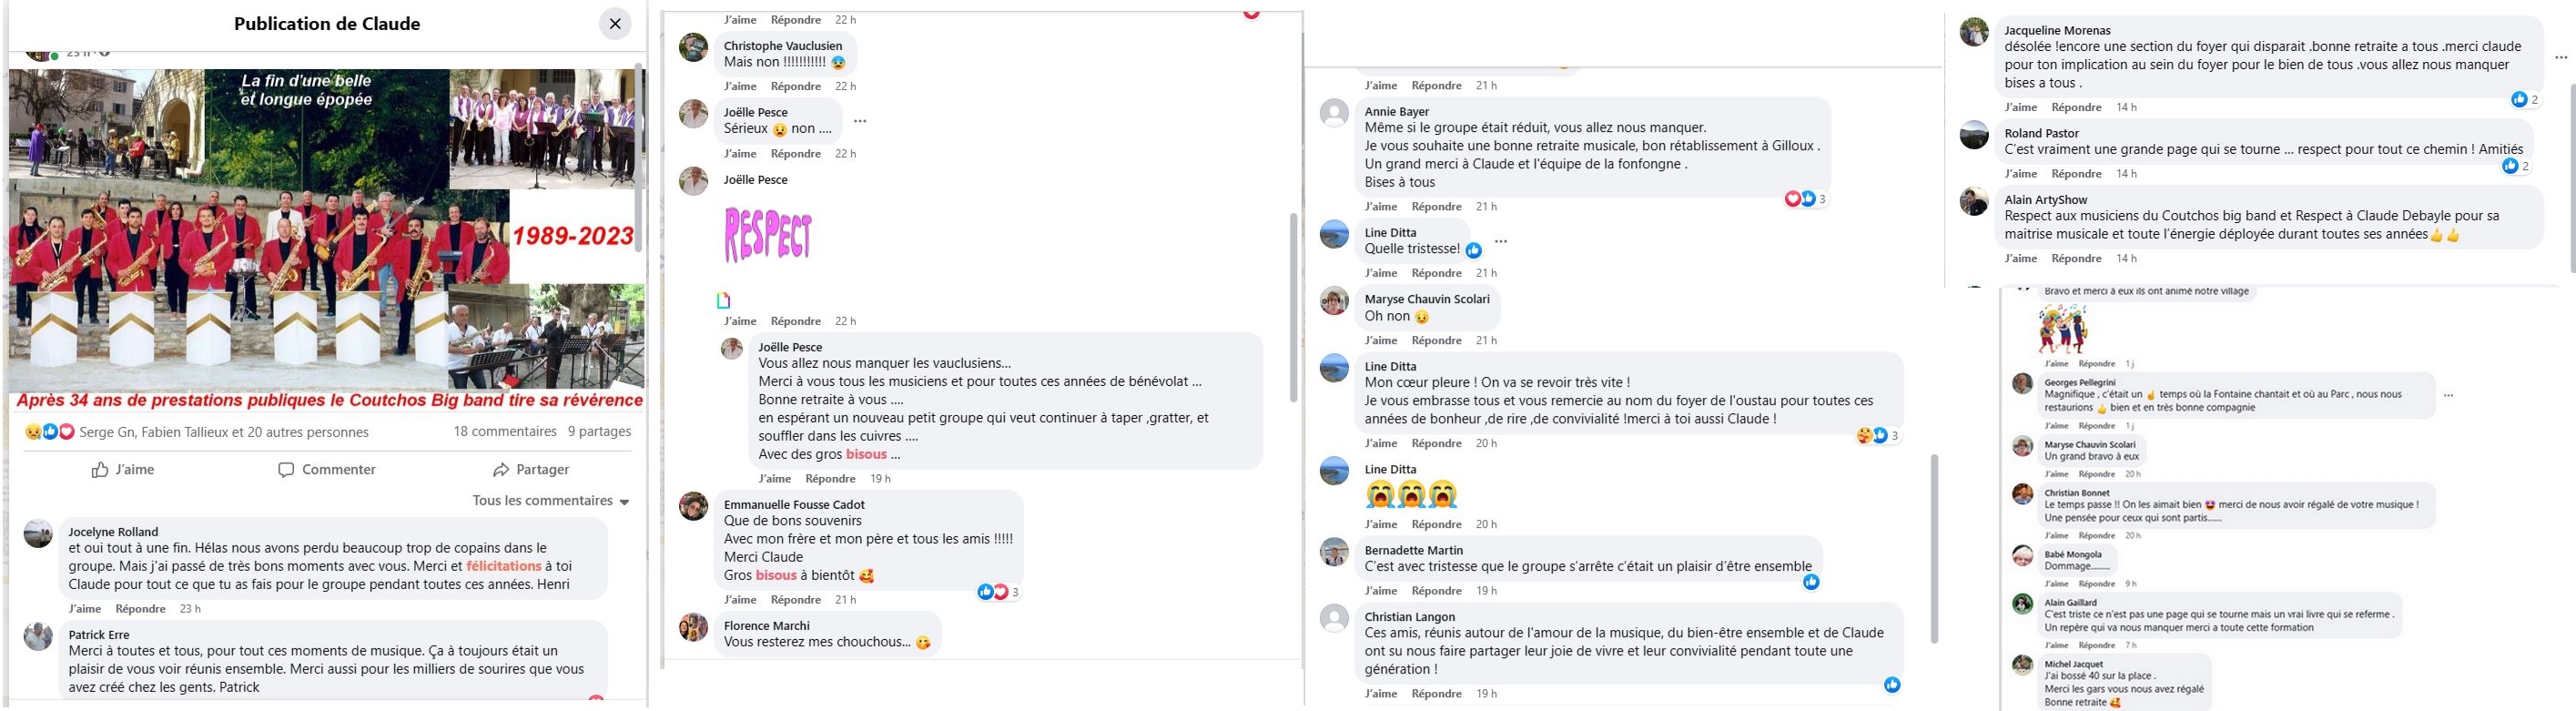Click the Commenter speech bubble icon
2576x711 pixels.
(x=286, y=470)
